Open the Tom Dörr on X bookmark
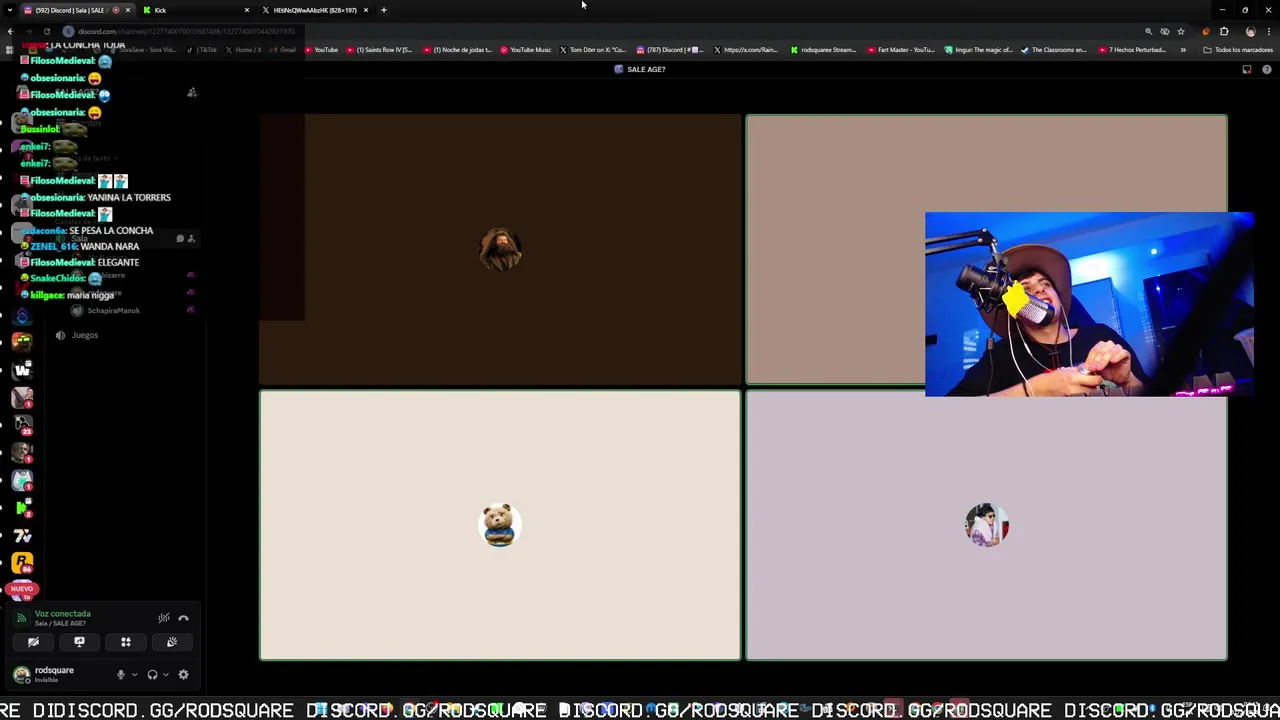This screenshot has height=720, width=1280. [x=593, y=49]
